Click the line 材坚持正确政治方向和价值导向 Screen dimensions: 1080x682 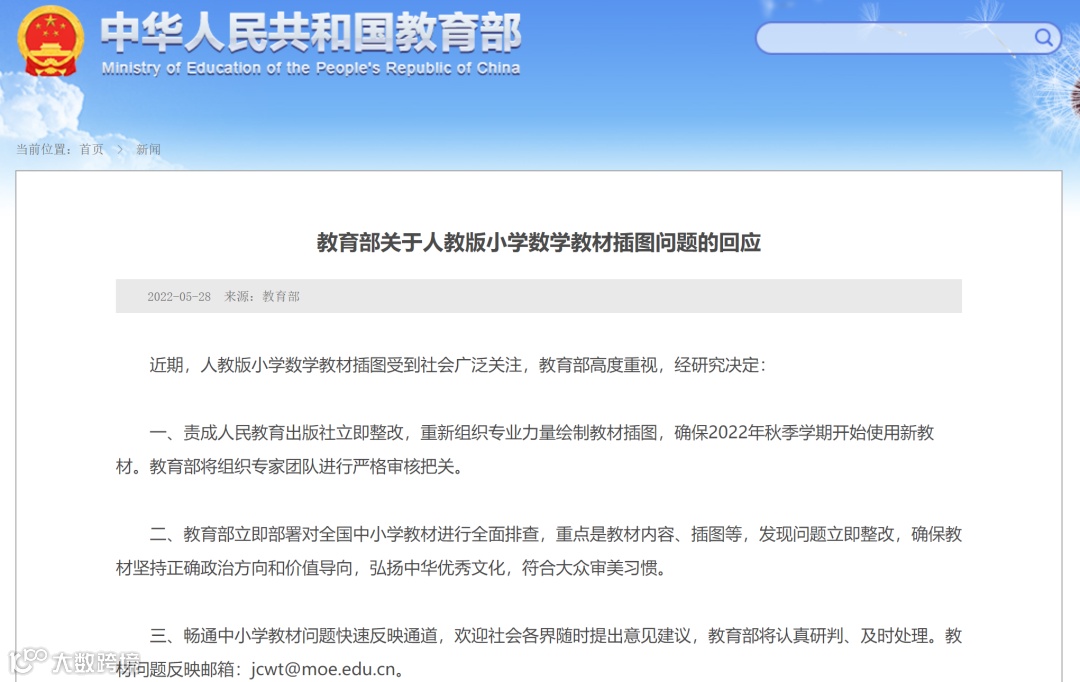coord(391,568)
